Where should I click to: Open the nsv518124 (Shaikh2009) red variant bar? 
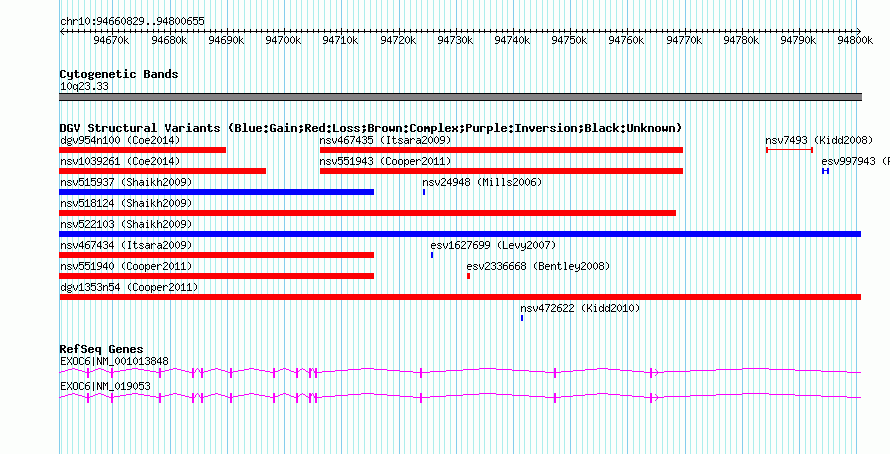click(x=367, y=213)
